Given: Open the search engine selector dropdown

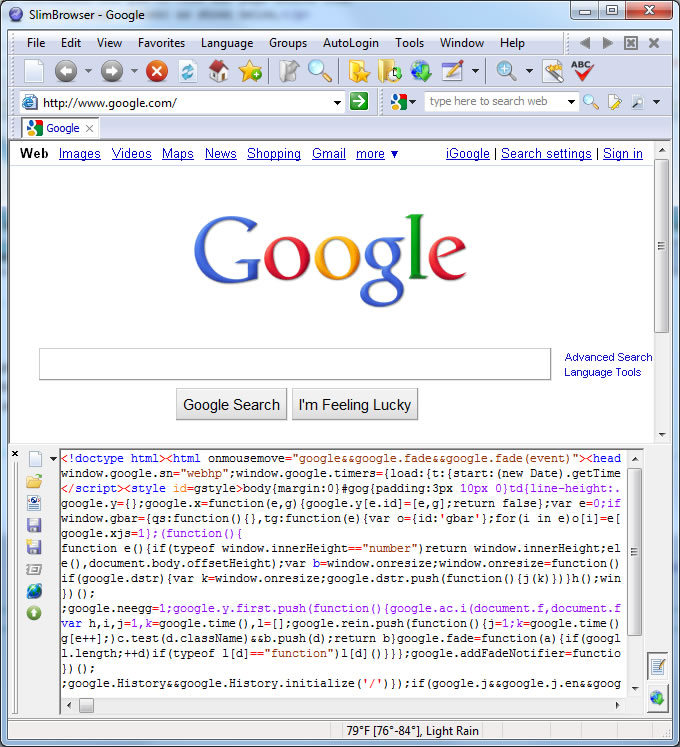Looking at the screenshot, I should 413,102.
